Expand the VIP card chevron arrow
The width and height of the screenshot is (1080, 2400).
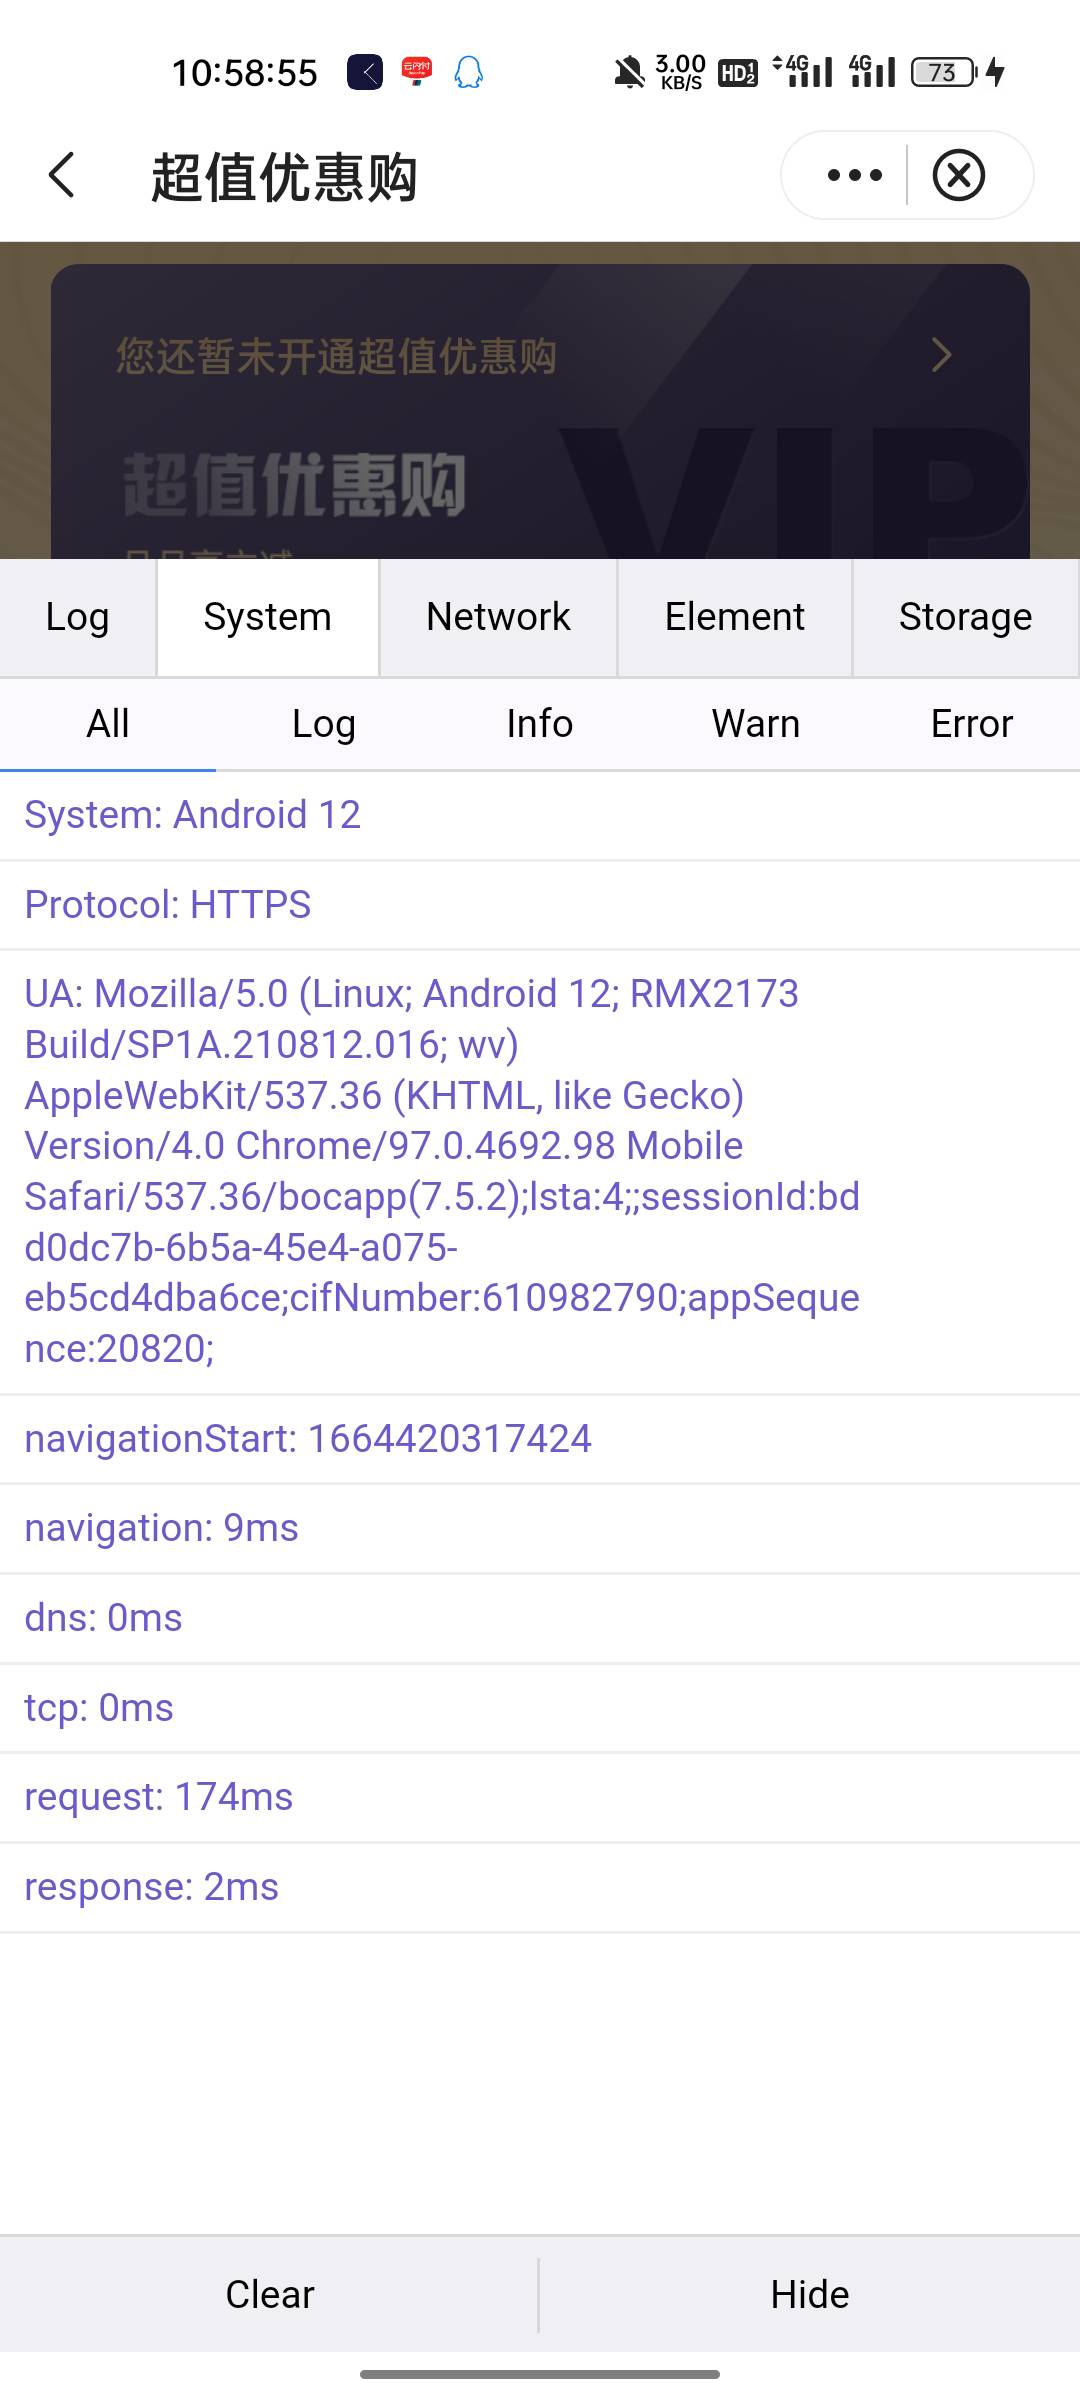941,355
